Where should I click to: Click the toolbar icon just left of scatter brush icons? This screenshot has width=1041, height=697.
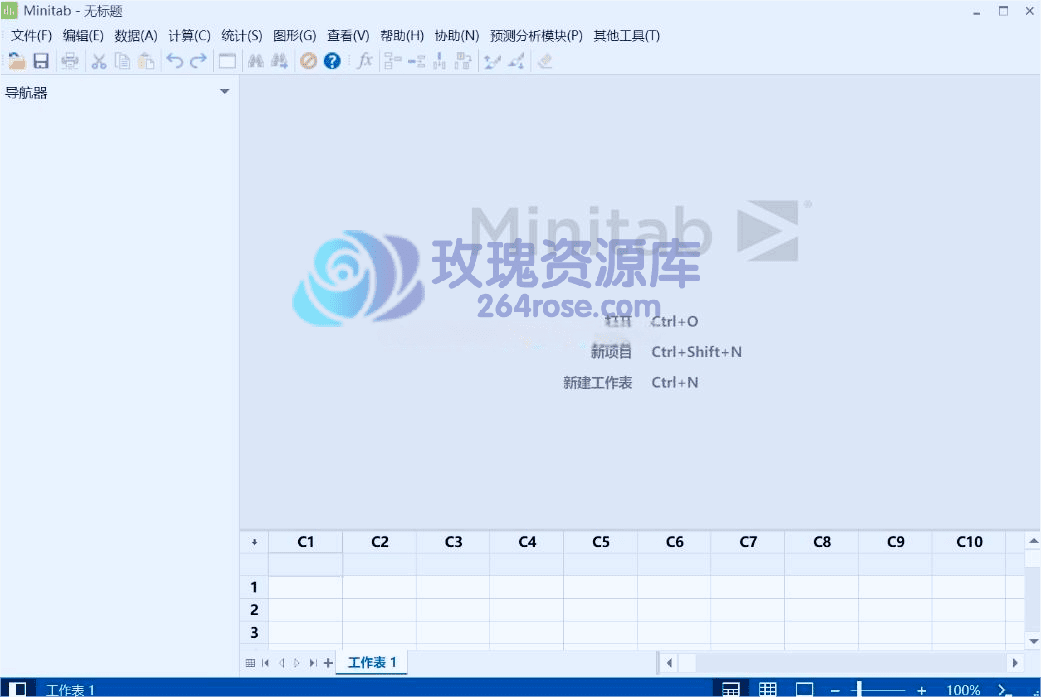tap(463, 61)
